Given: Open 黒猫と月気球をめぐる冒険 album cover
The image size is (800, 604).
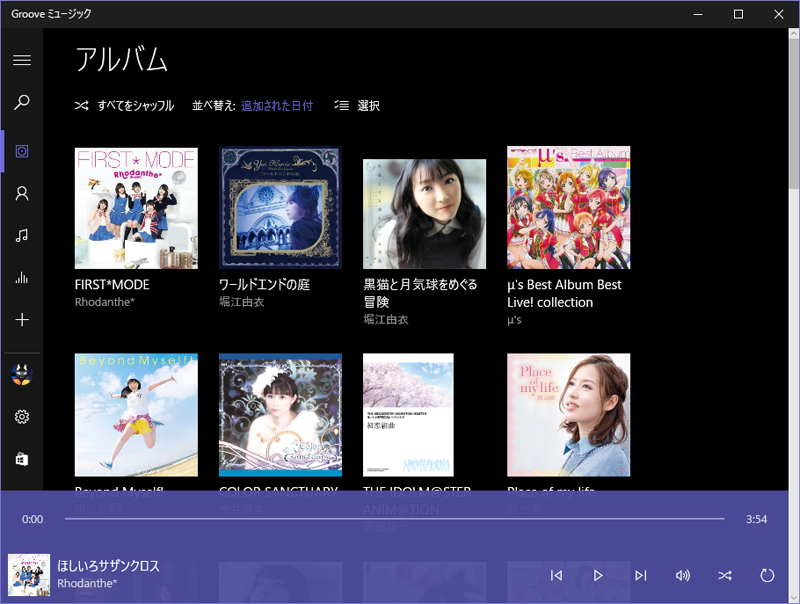Looking at the screenshot, I should (424, 214).
